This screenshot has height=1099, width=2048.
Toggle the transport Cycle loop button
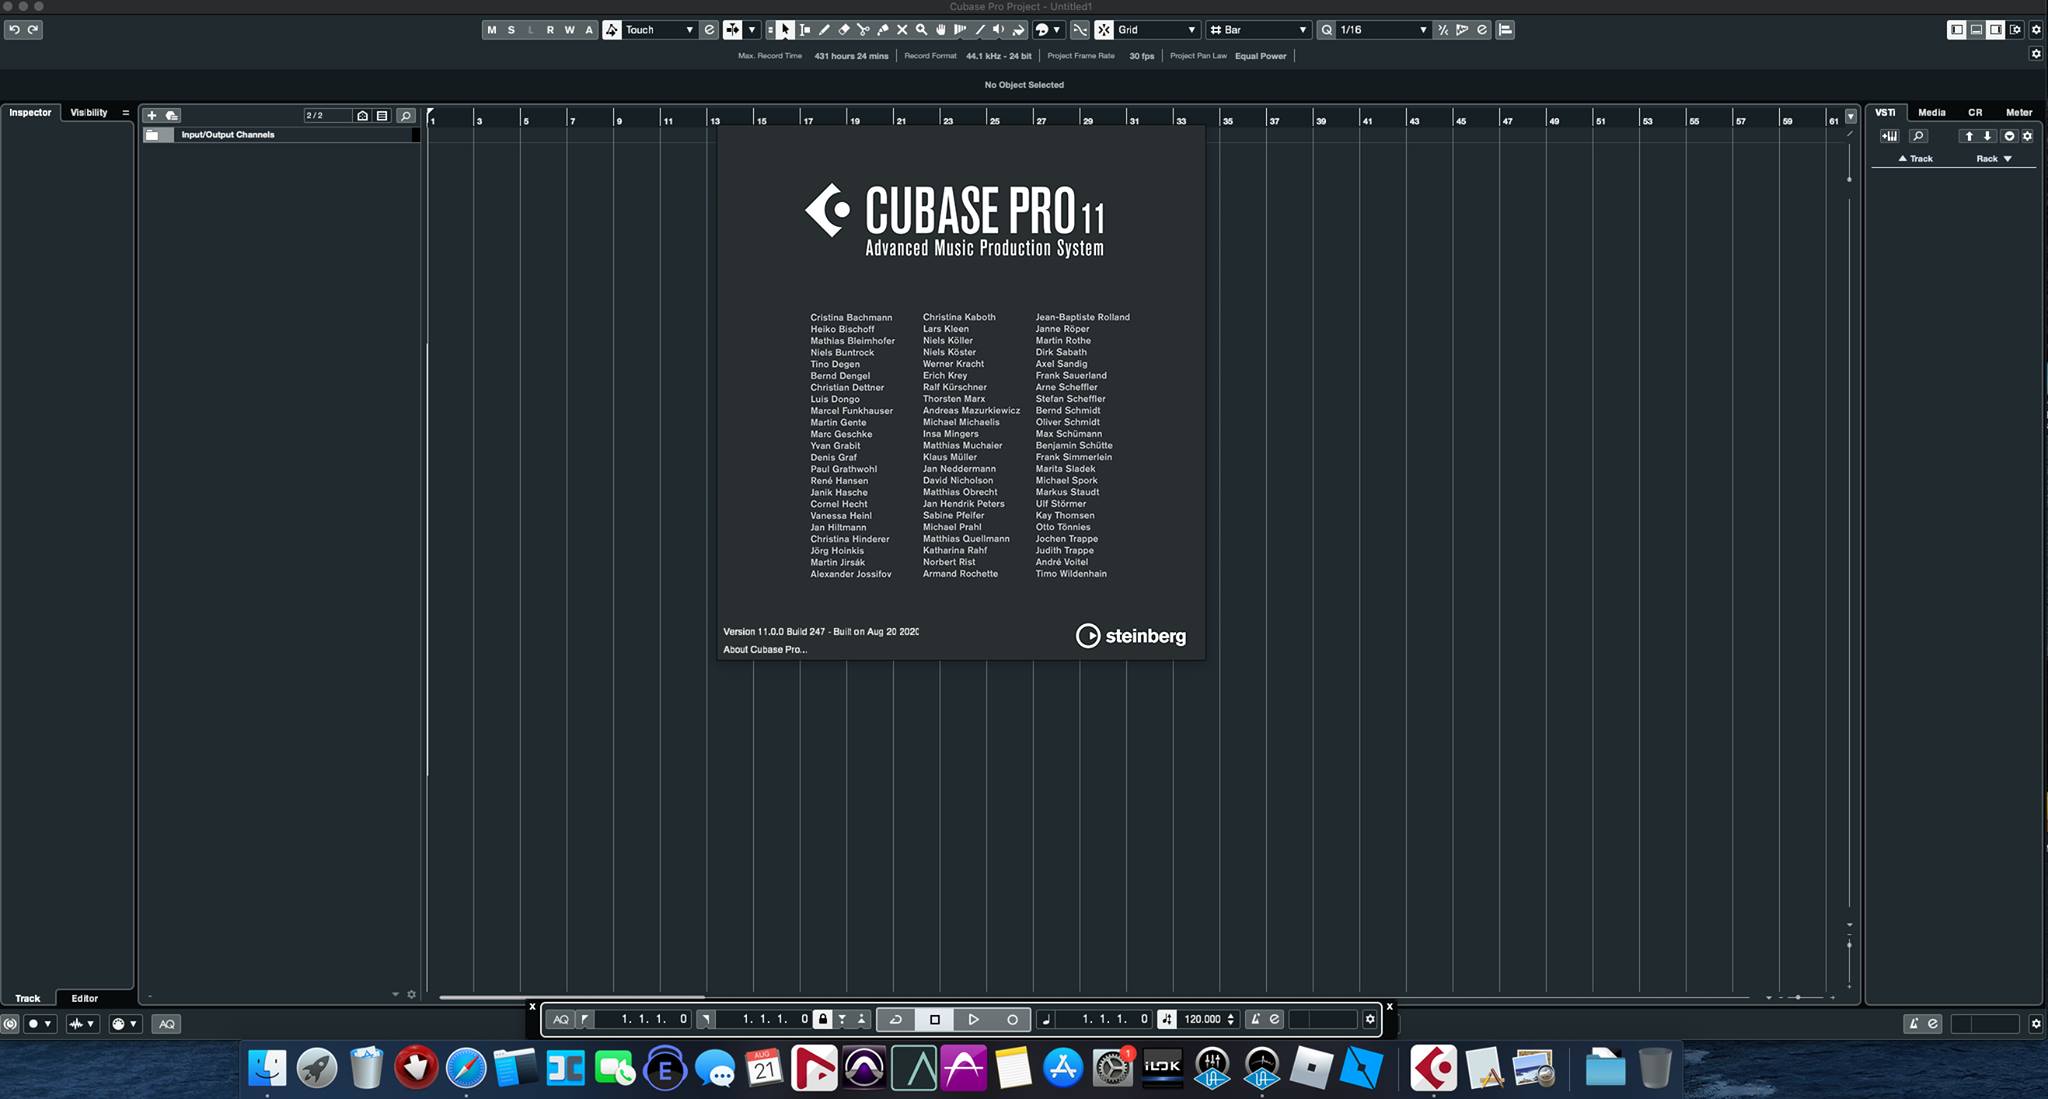click(896, 1019)
